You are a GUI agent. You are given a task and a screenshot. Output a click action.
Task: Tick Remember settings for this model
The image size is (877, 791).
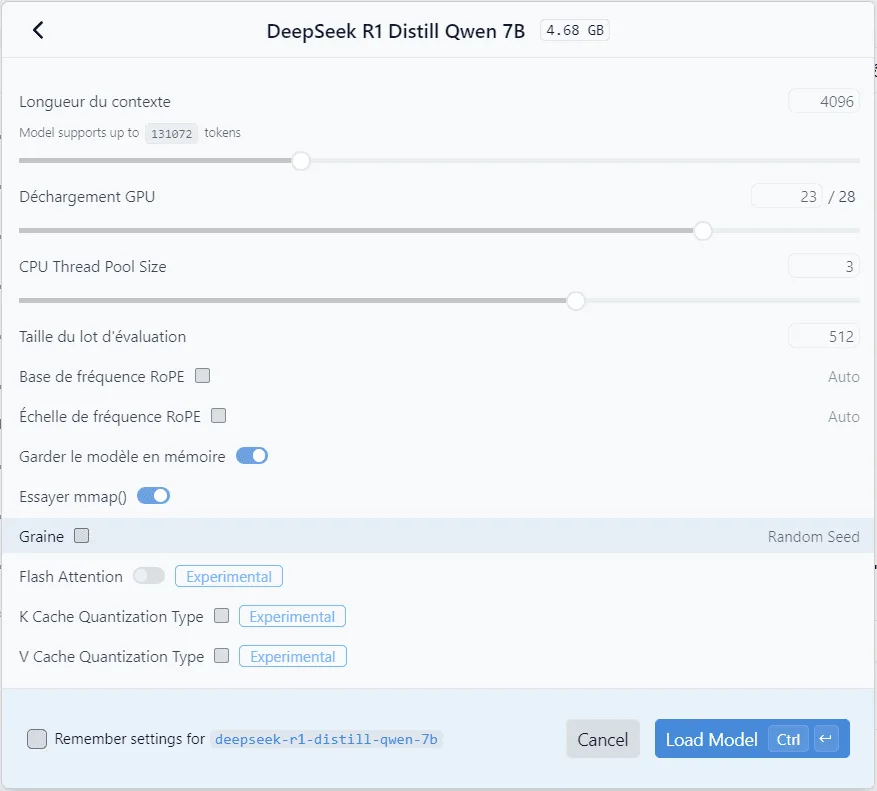tap(37, 738)
